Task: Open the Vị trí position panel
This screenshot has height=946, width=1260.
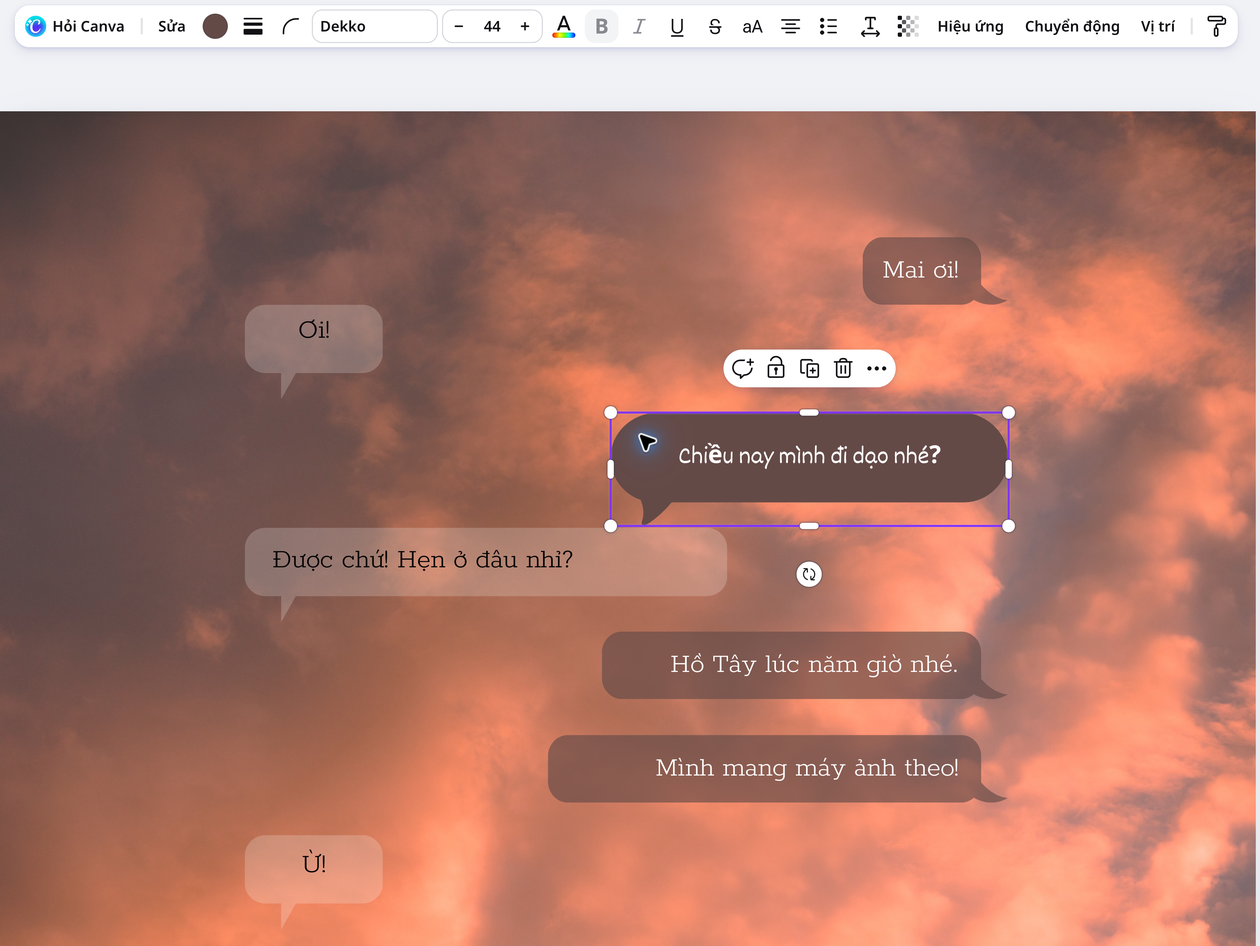Action: coord(1158,26)
